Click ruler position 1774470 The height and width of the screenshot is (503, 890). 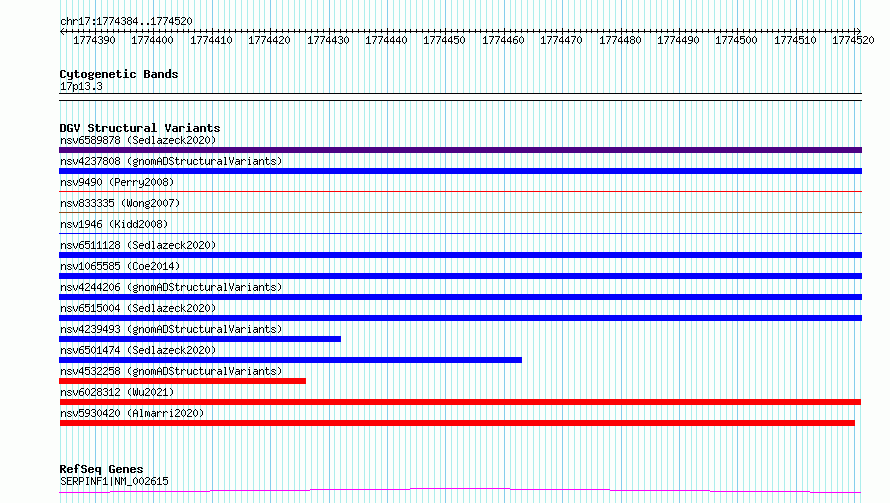[x=561, y=40]
